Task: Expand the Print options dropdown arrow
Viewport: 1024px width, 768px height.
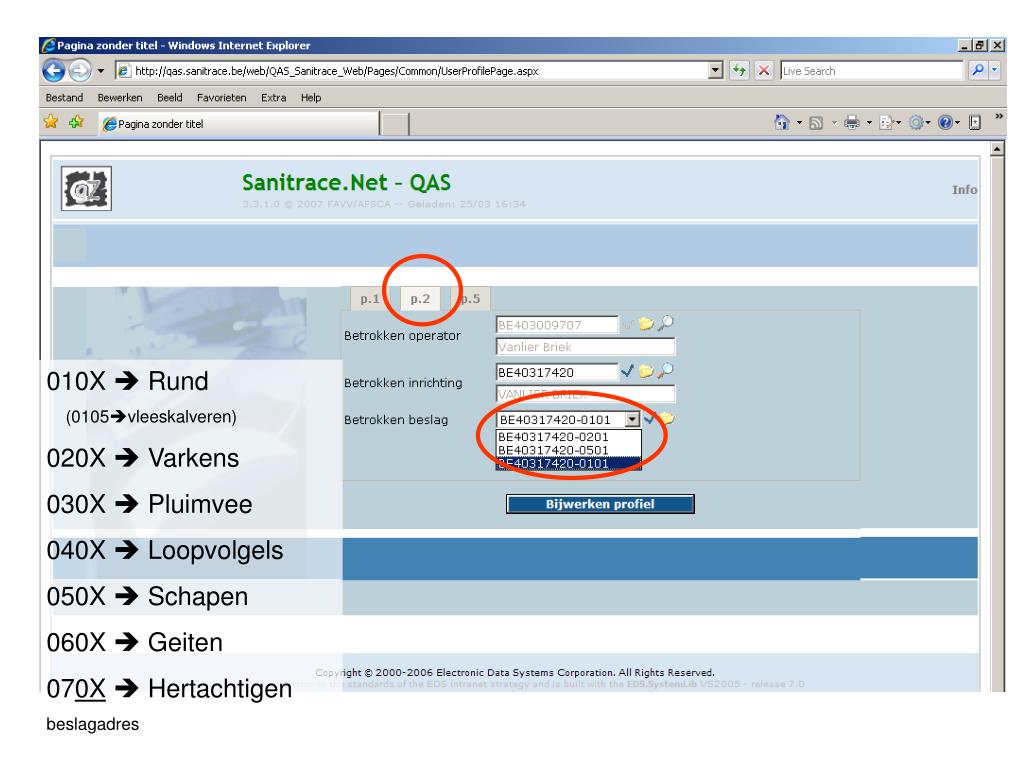Action: [x=869, y=123]
